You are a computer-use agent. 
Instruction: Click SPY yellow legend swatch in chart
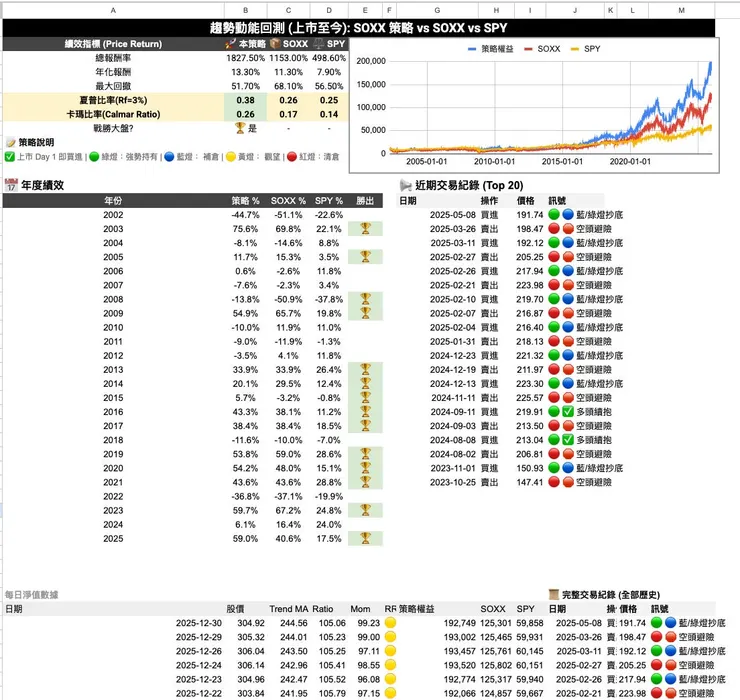[x=574, y=49]
